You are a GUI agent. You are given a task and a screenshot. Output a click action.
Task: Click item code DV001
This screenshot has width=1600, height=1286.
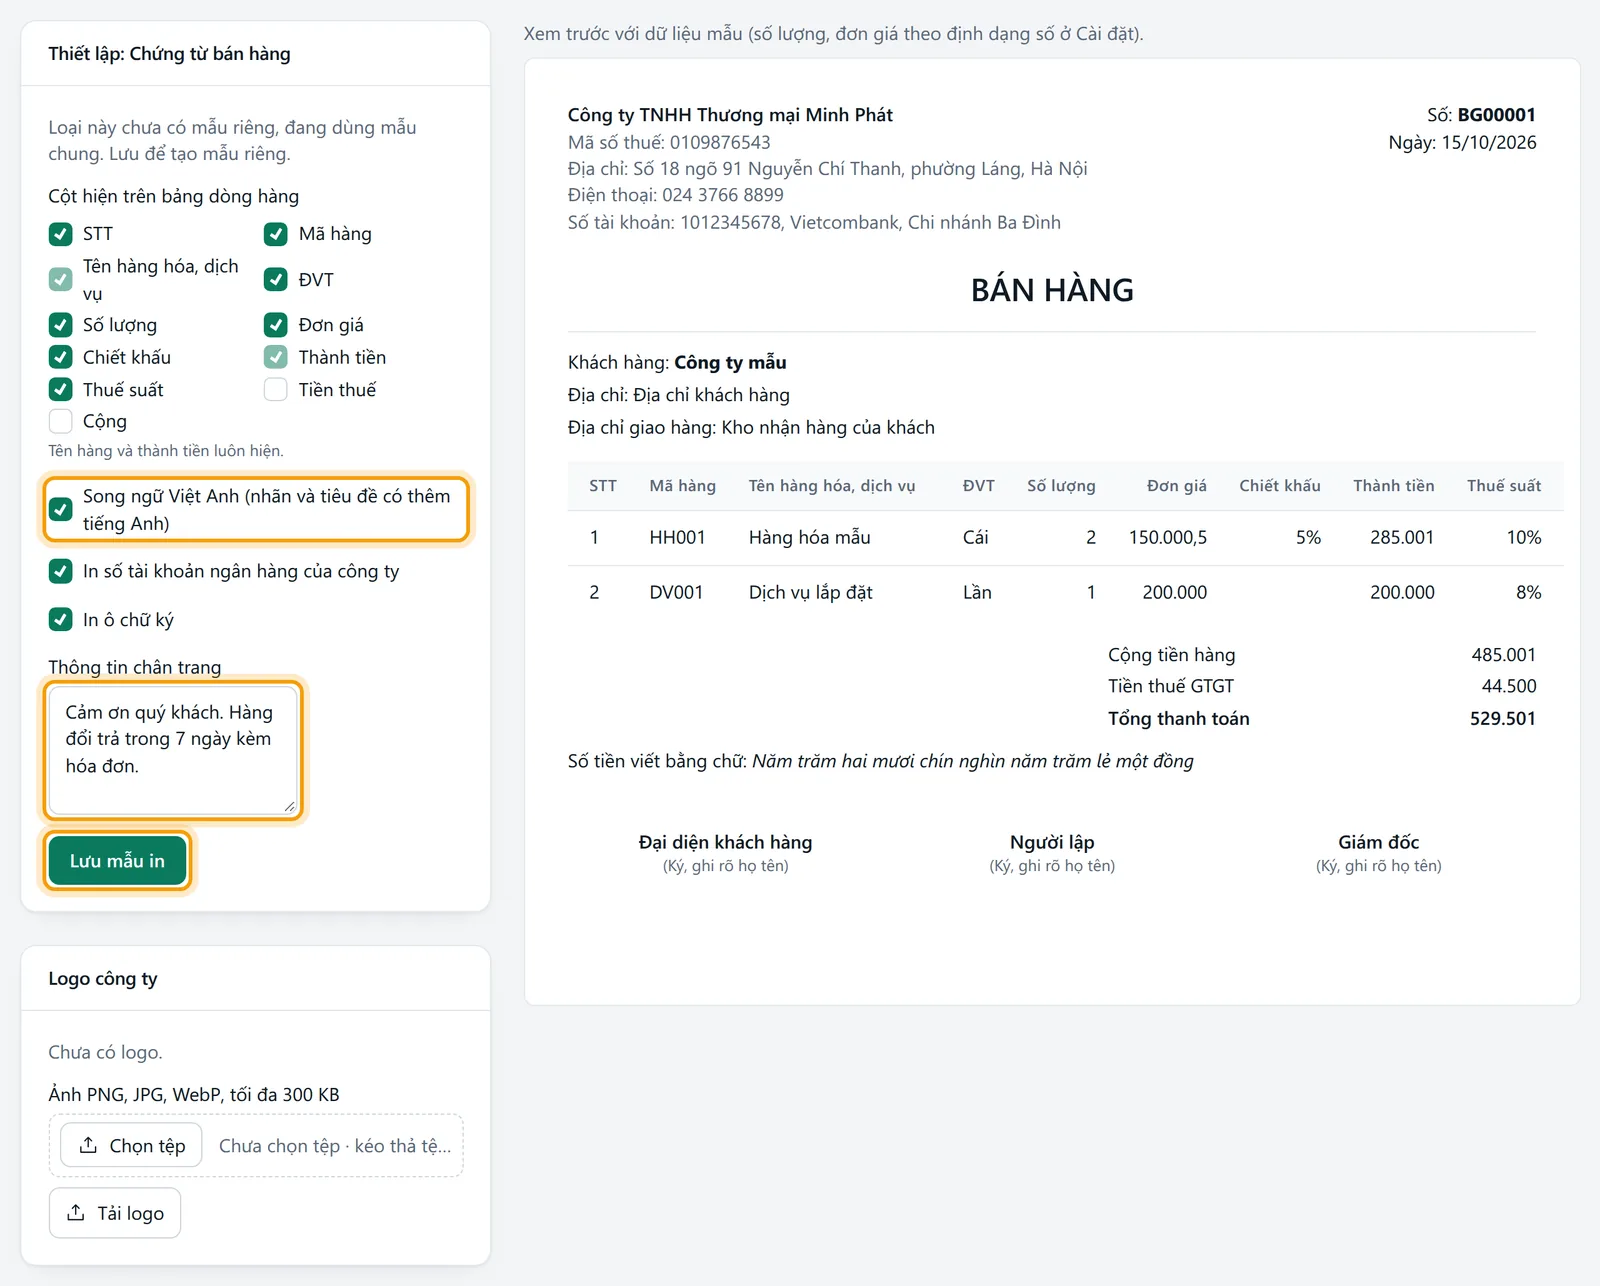[676, 593]
